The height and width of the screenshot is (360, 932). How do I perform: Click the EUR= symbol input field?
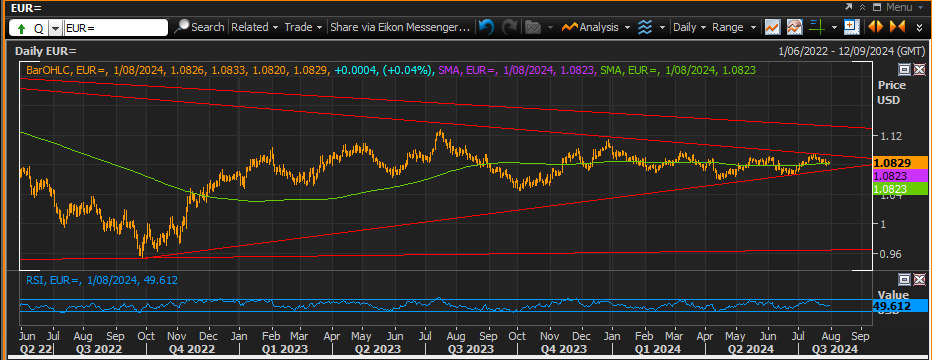(116, 28)
